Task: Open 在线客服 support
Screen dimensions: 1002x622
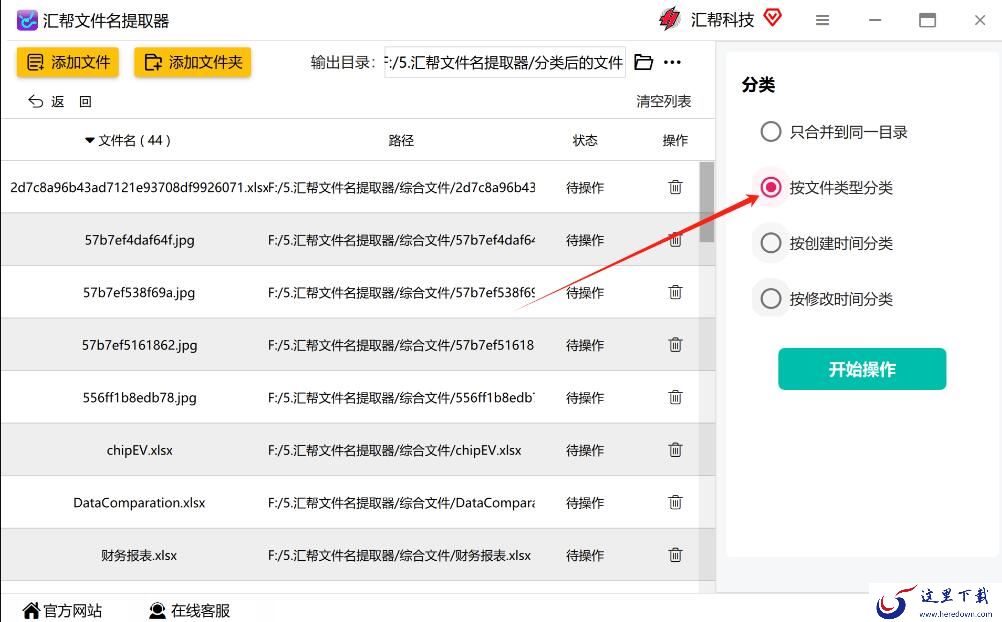Action: pos(189,610)
